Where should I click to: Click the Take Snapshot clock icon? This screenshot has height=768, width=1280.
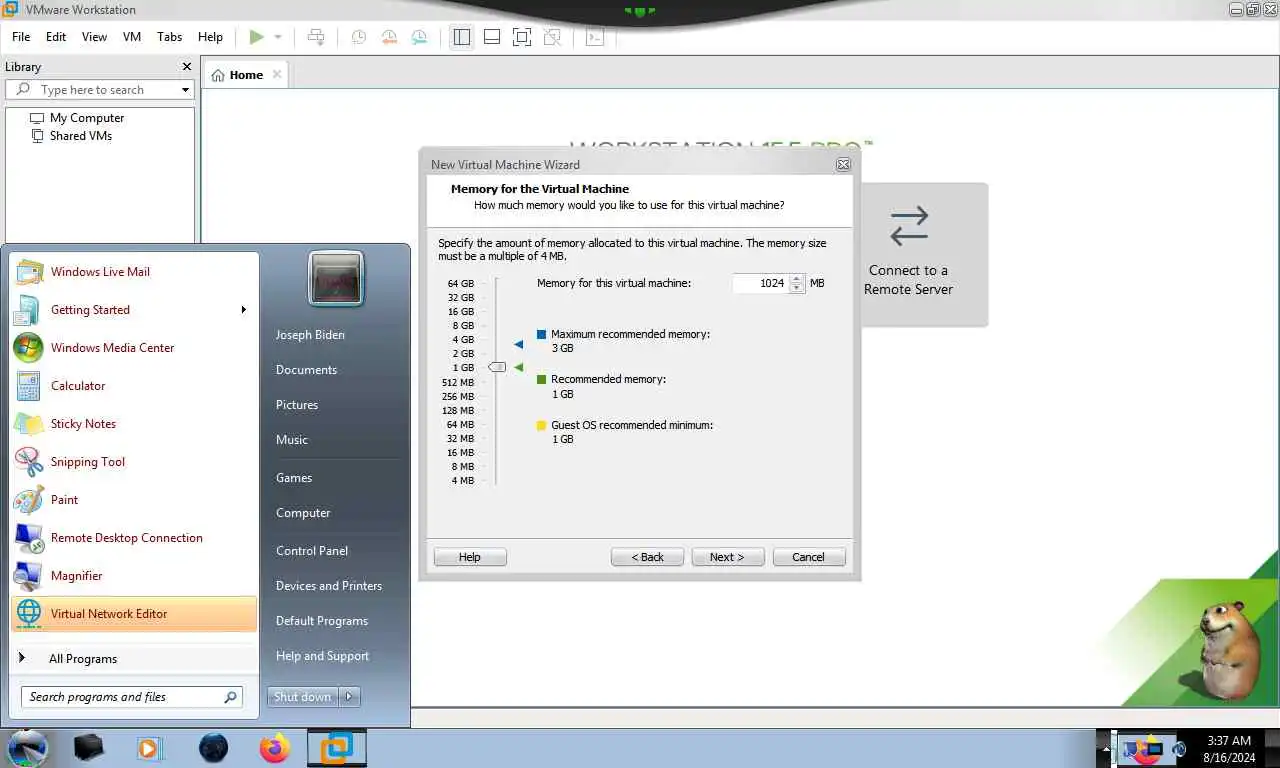coord(358,37)
